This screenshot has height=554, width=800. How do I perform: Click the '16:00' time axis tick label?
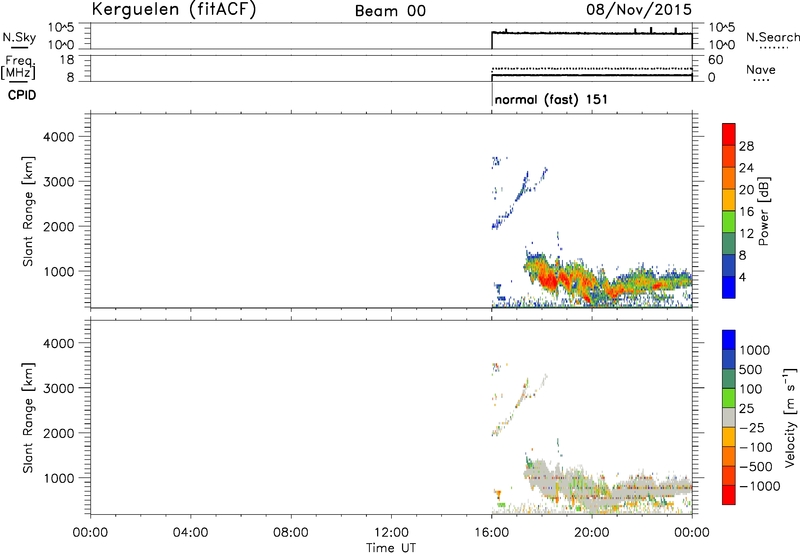491,533
